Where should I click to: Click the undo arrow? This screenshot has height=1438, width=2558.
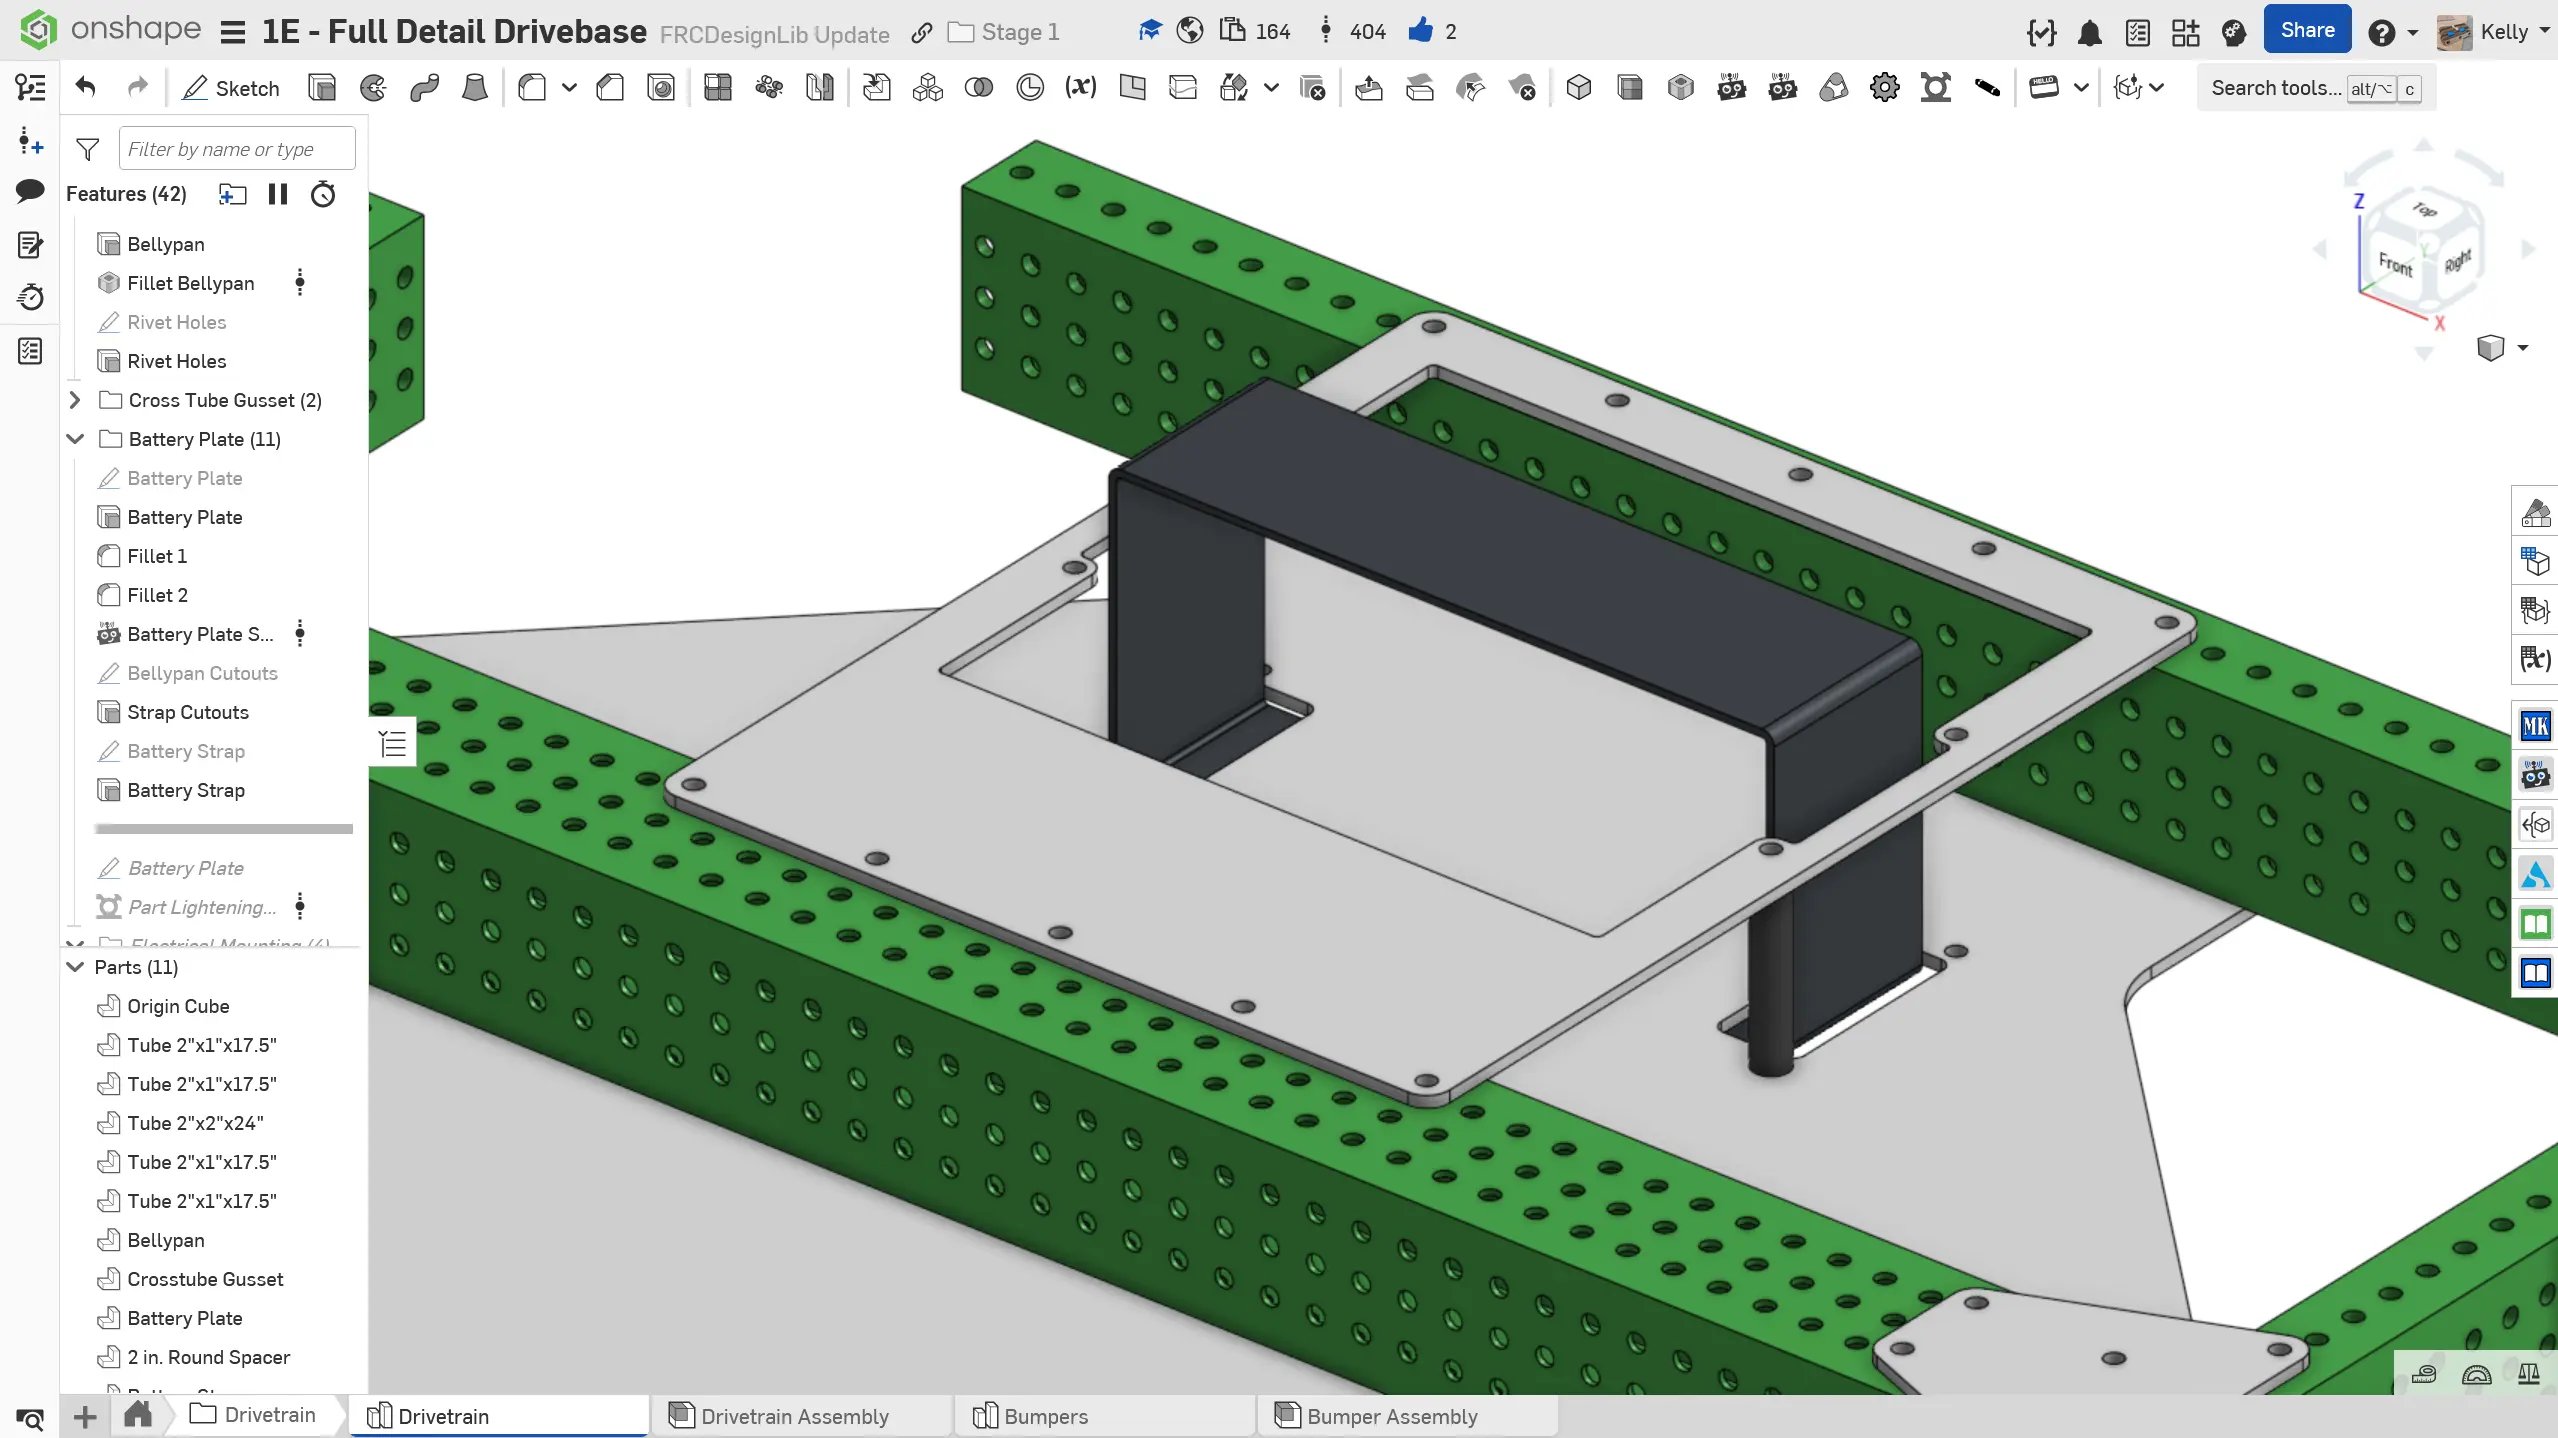(x=86, y=88)
